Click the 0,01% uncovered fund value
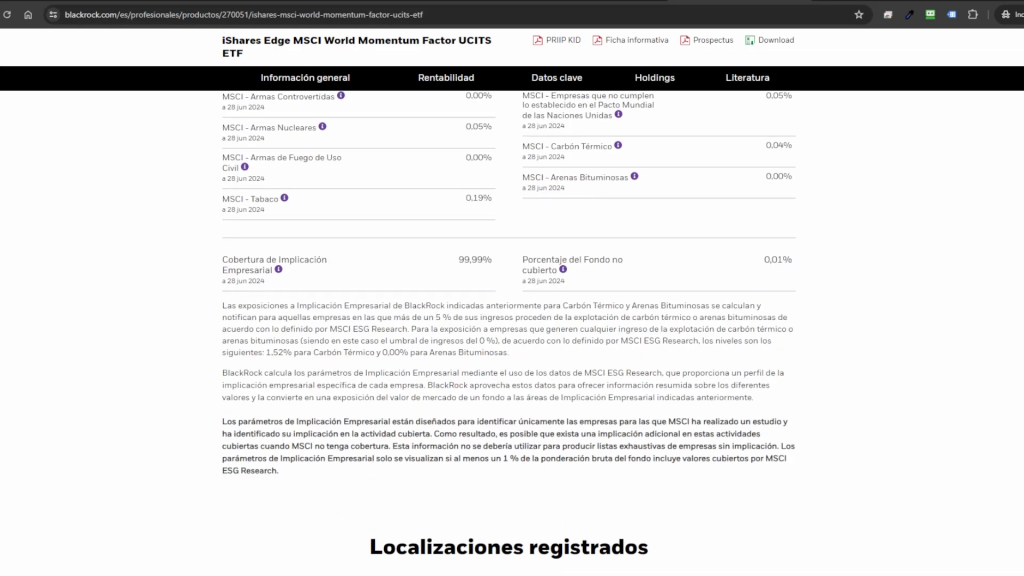The width and height of the screenshot is (1024, 576). (778, 260)
